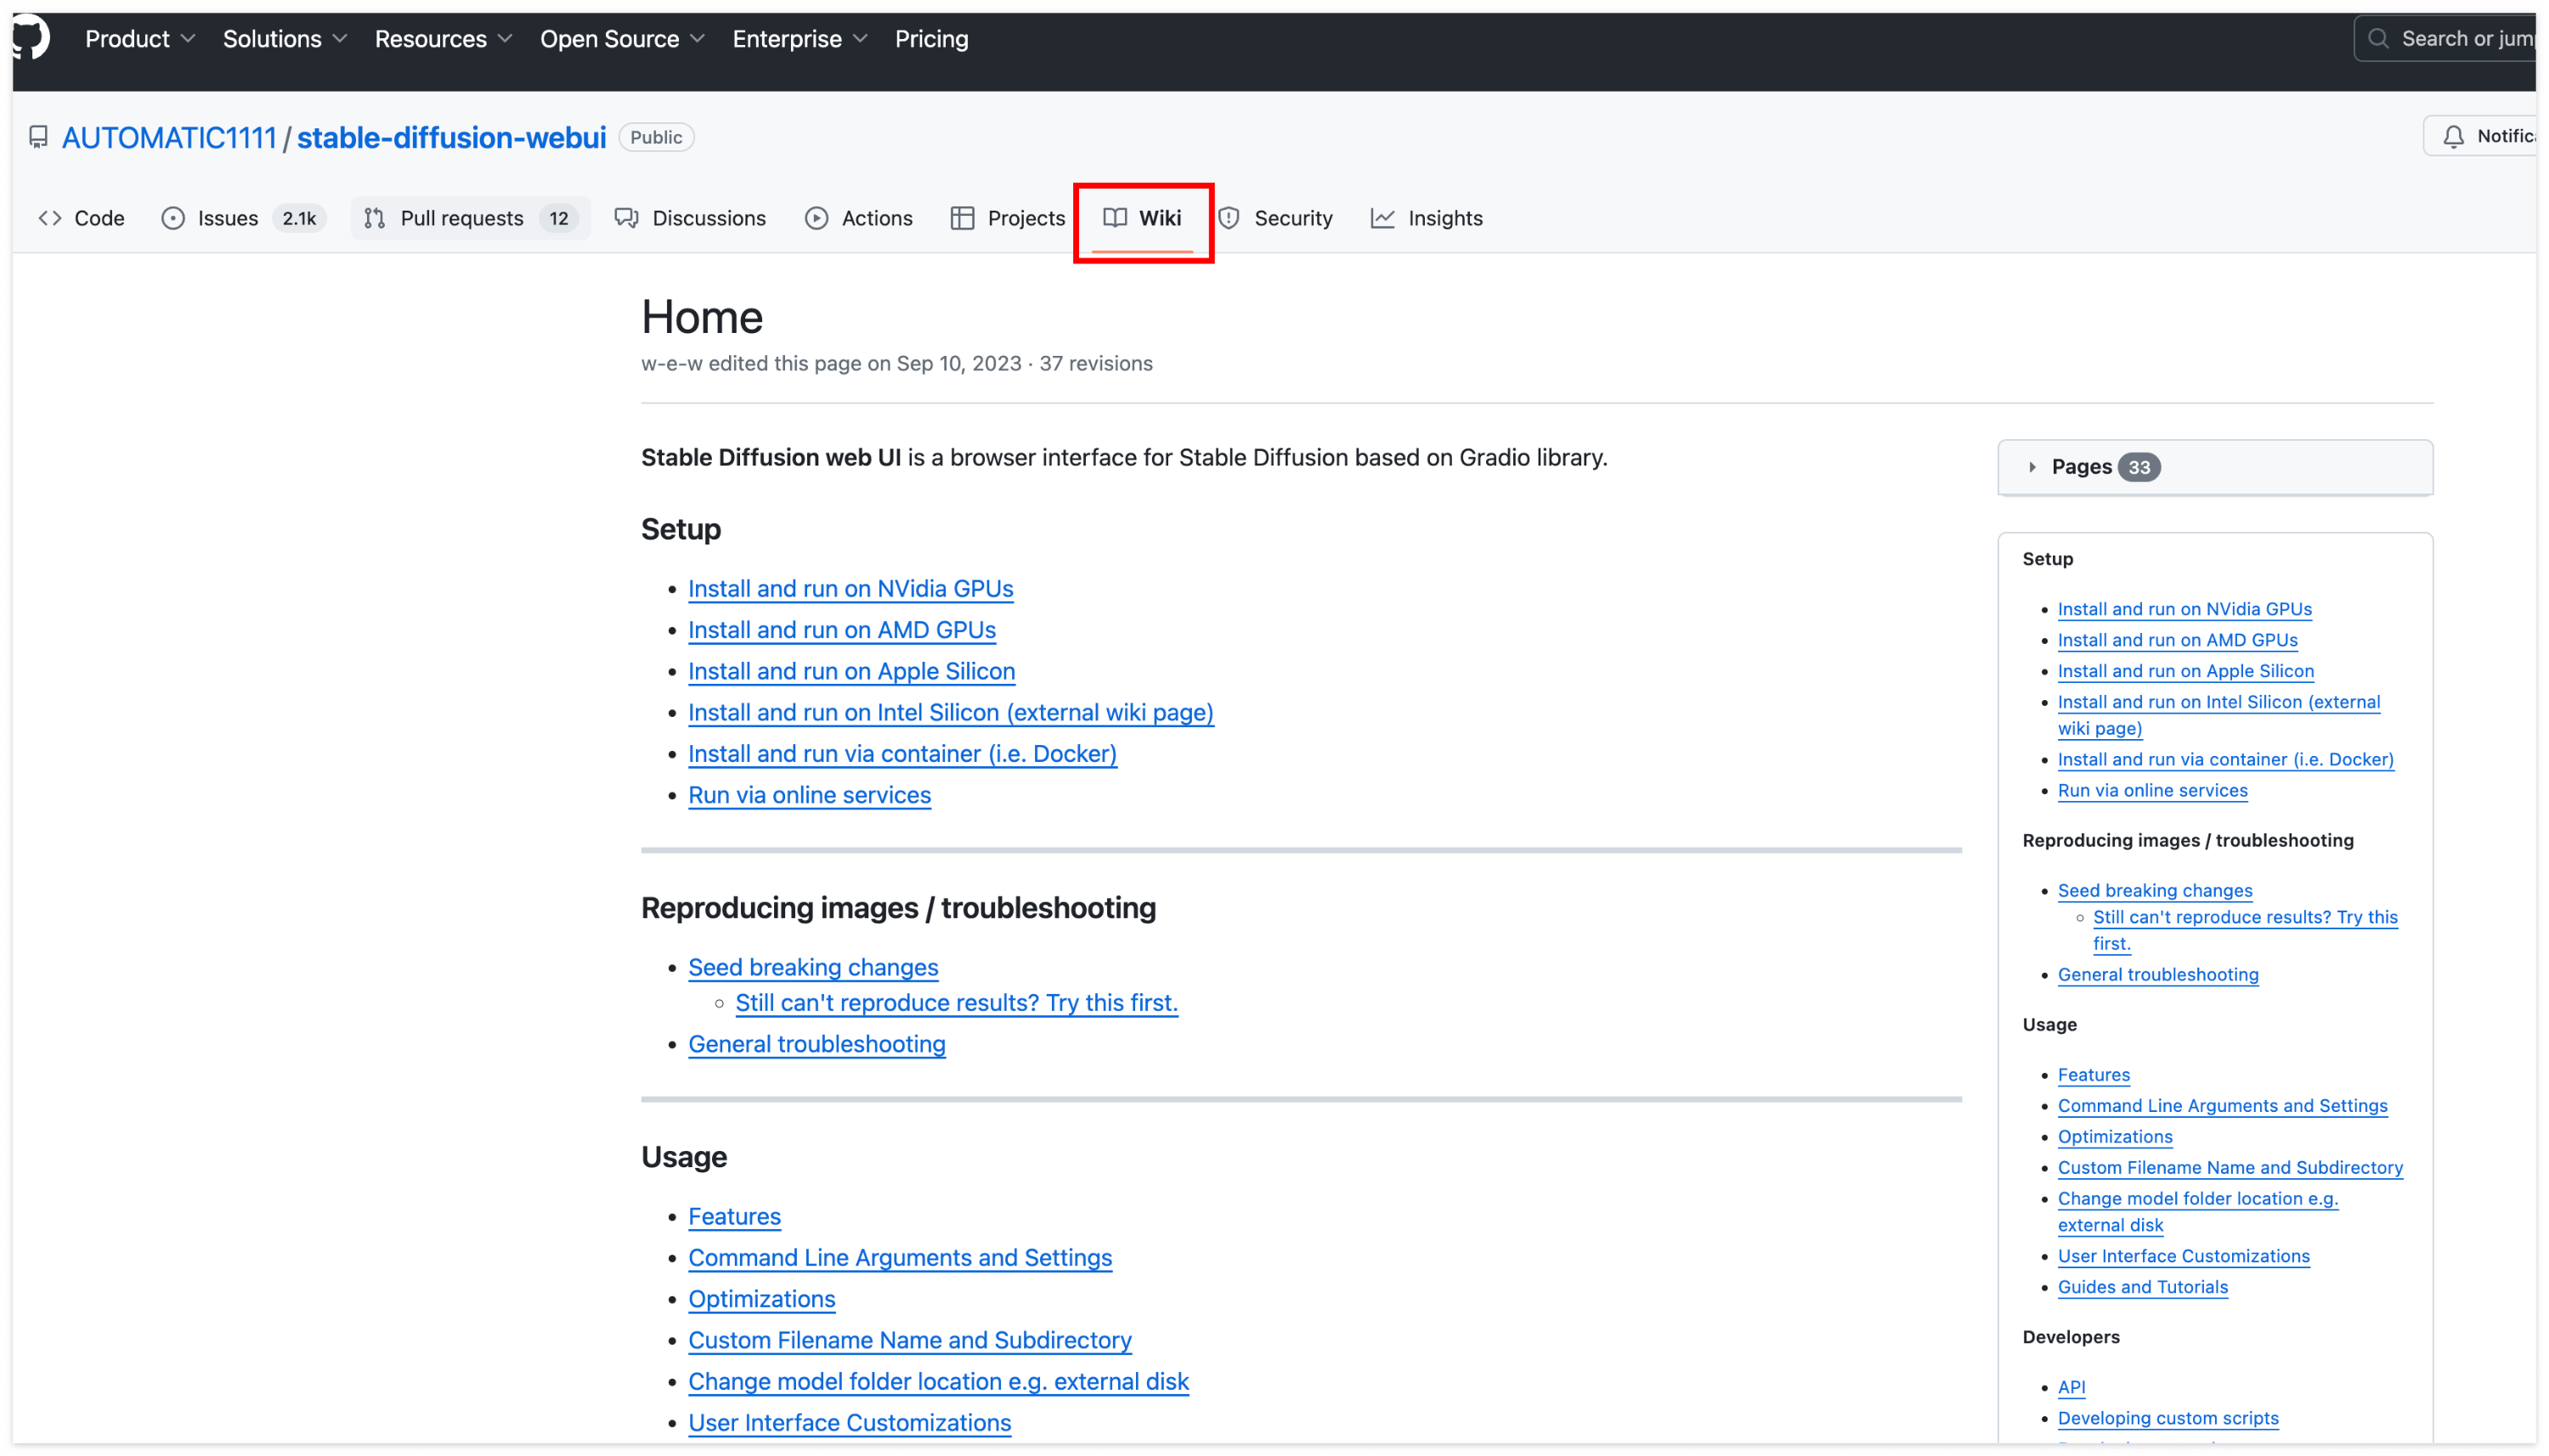Open the Projects tab label
The image size is (2549, 1456).
(1026, 218)
